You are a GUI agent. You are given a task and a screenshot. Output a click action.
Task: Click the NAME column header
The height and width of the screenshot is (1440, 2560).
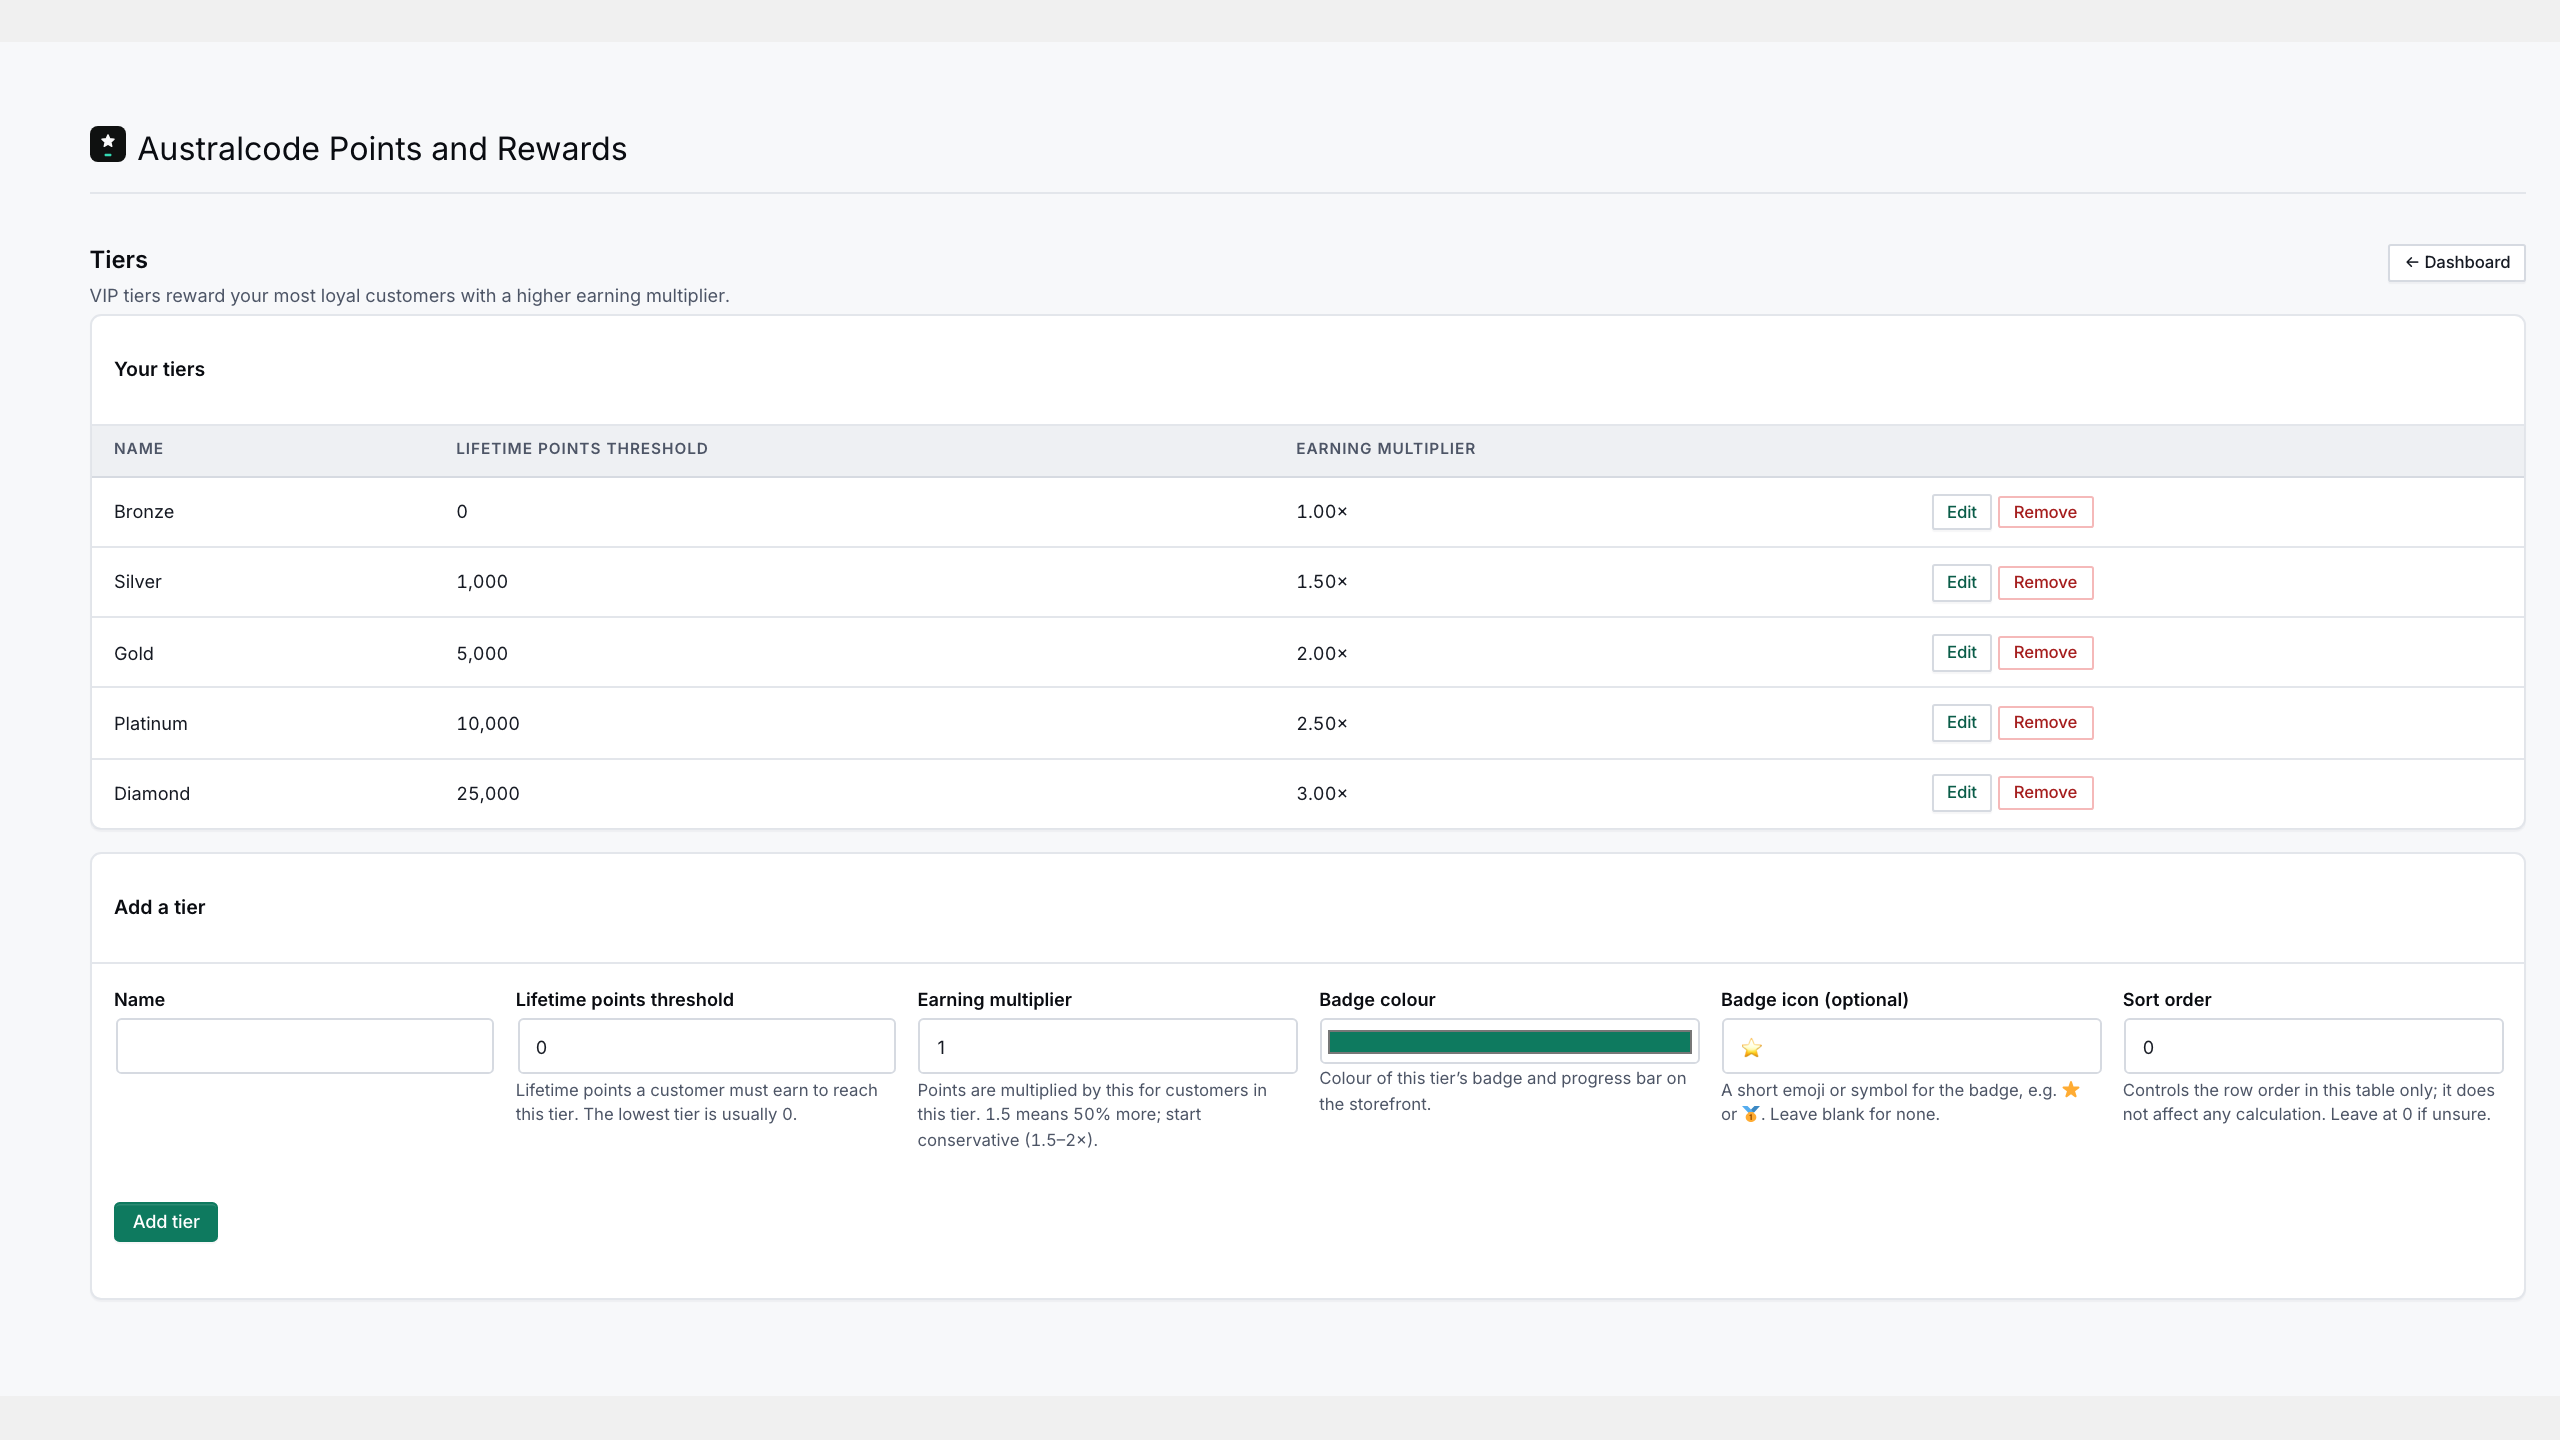139,449
